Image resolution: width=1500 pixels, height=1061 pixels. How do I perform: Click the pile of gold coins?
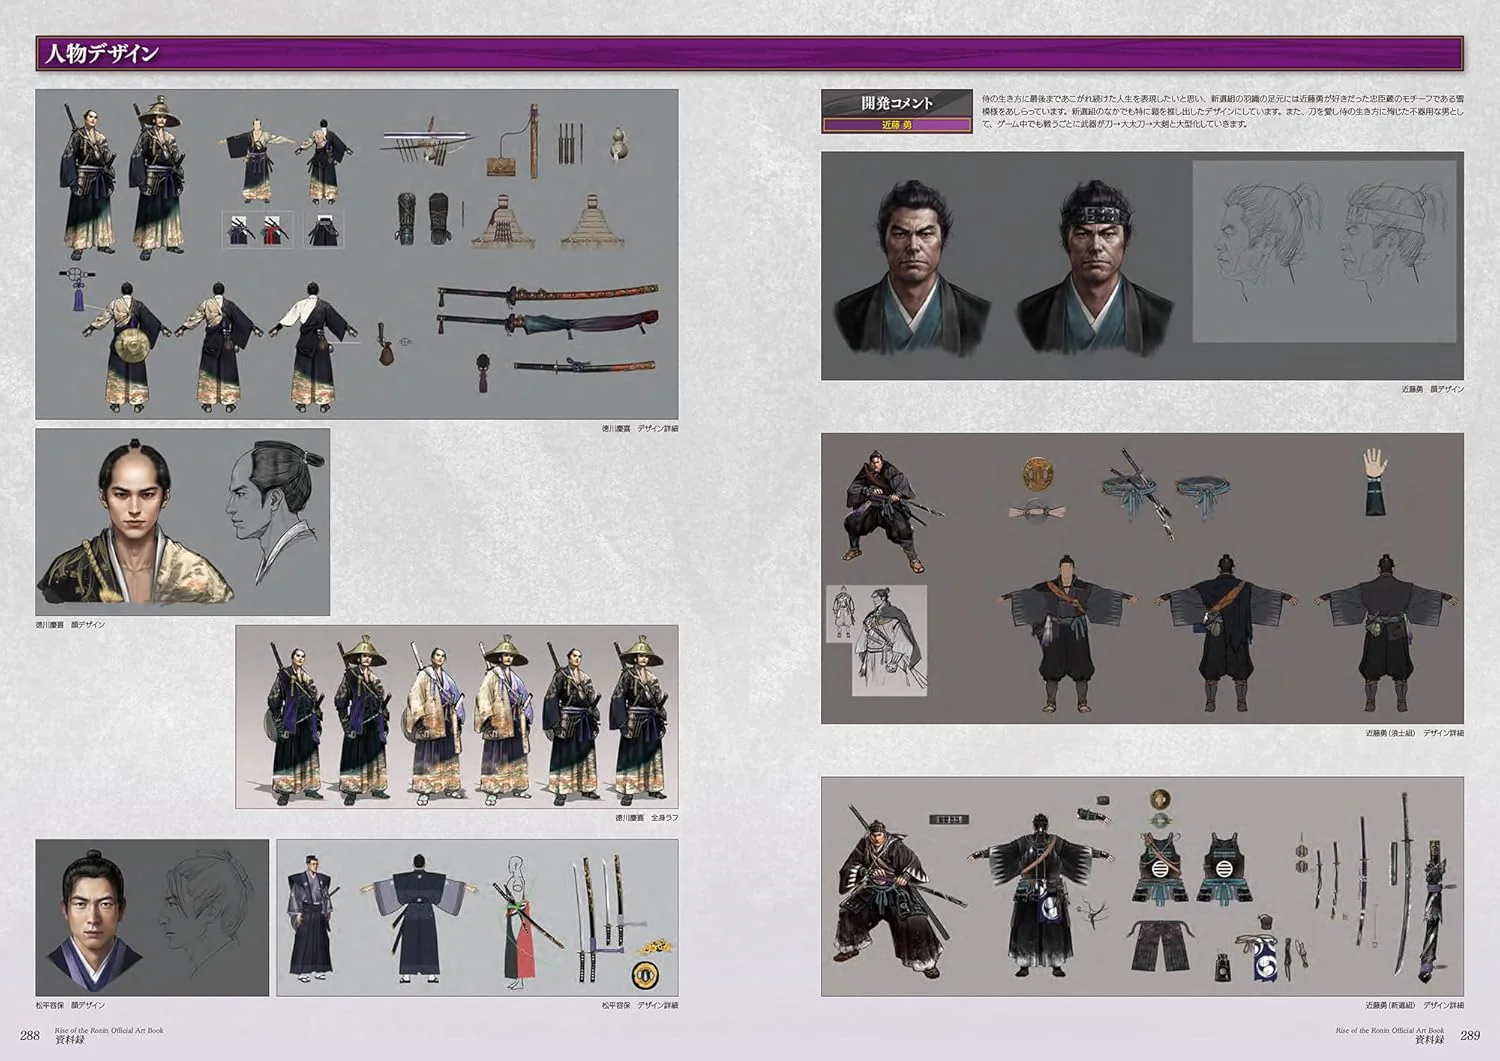pyautogui.click(x=655, y=945)
